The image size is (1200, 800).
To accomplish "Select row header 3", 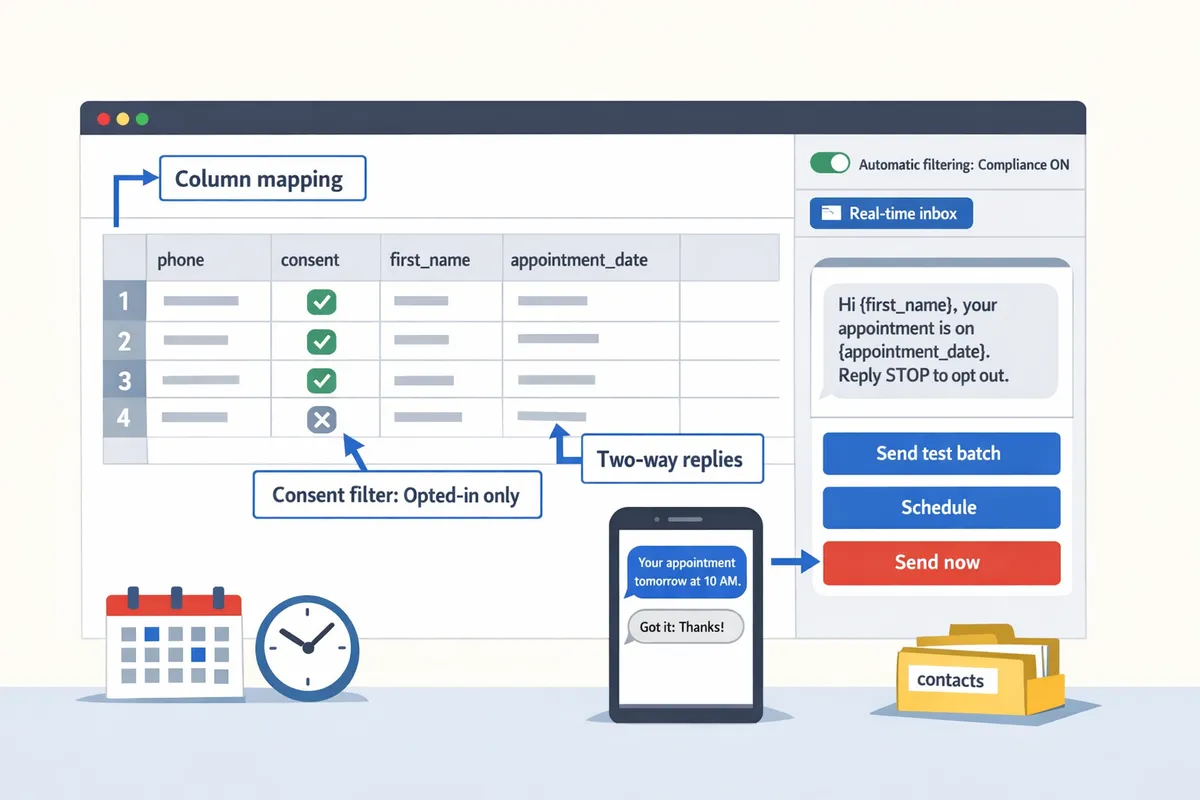I will click(x=125, y=380).
